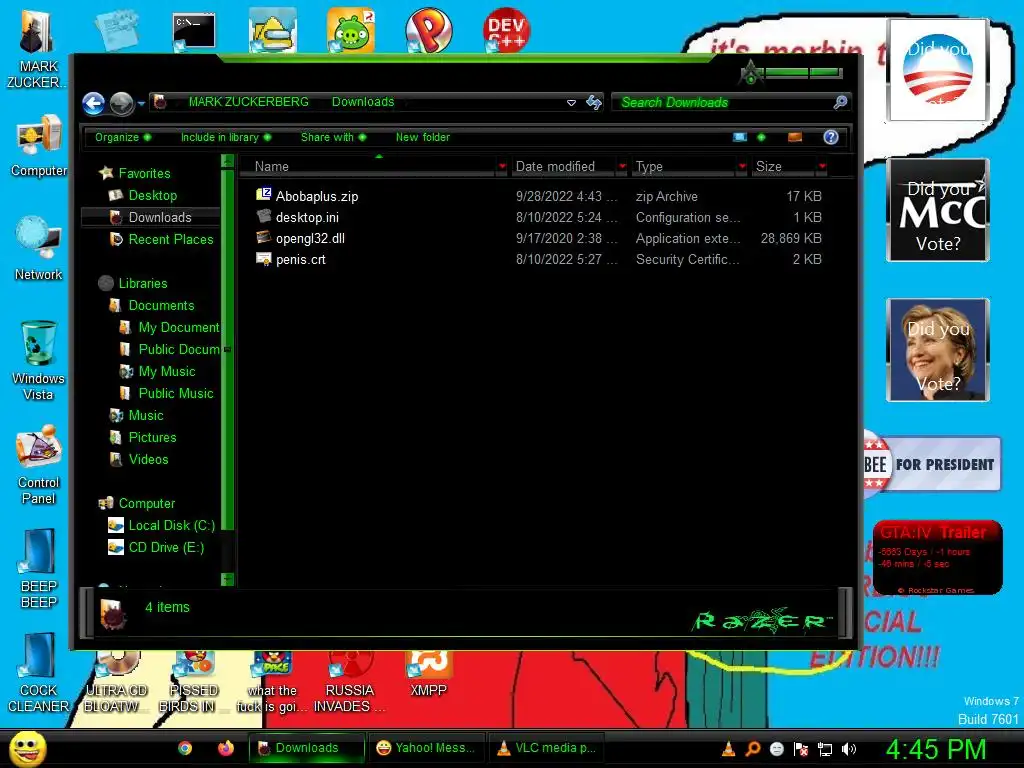Image resolution: width=1024 pixels, height=768 pixels.
Task: Open the address bar history dropdown arrow
Action: (571, 103)
